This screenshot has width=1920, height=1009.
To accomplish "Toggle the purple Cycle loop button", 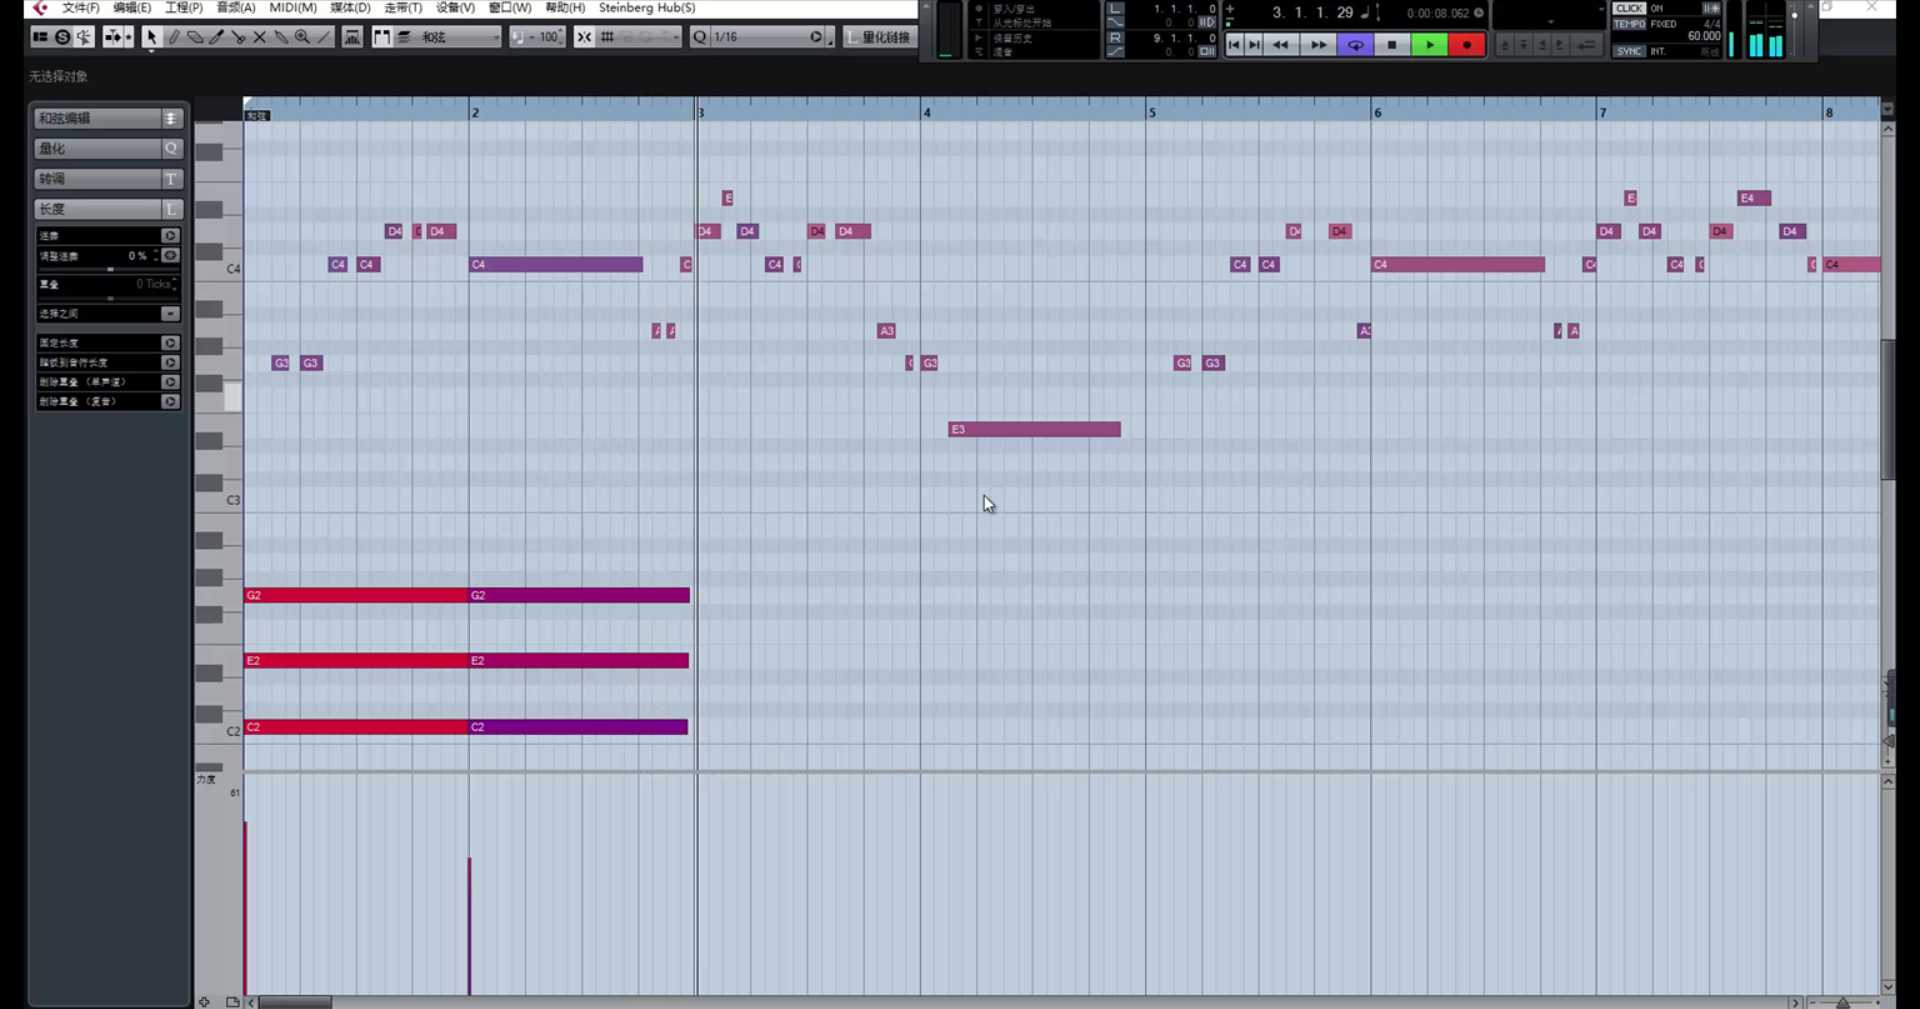I will (x=1355, y=45).
